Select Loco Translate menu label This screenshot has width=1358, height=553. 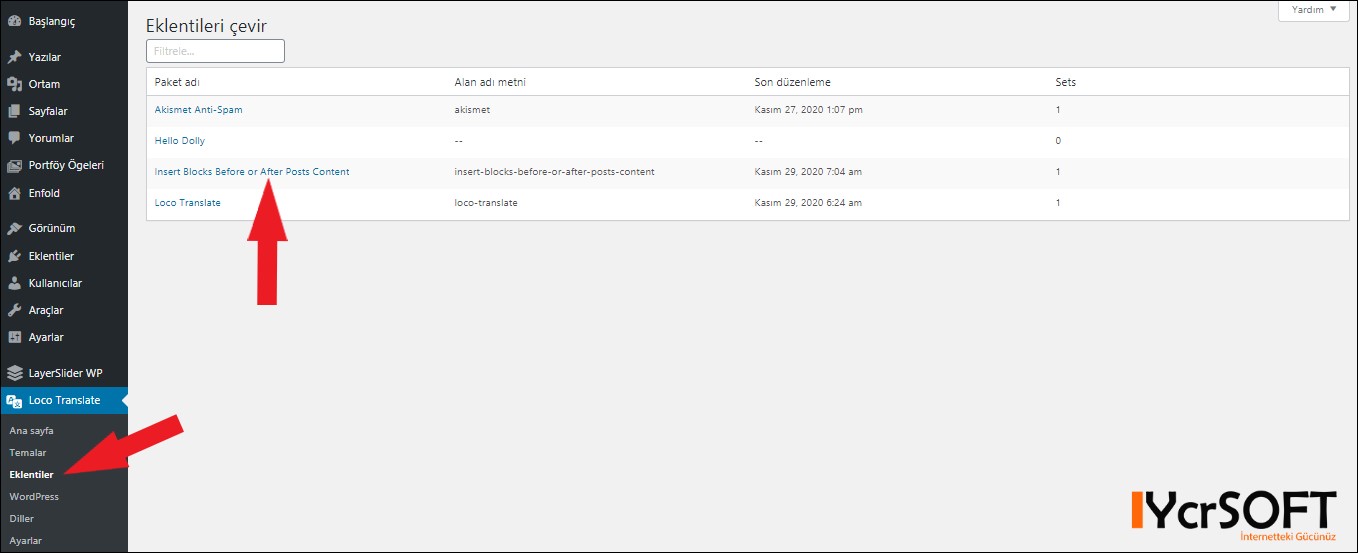[x=65, y=400]
